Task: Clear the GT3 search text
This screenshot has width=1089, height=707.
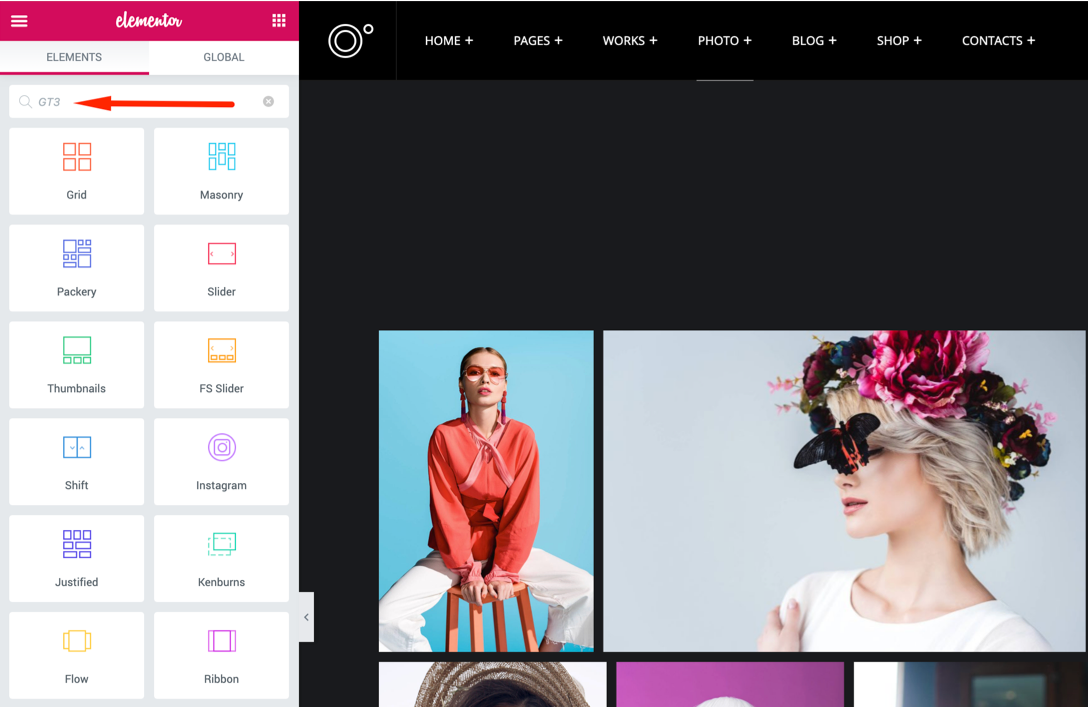Action: [268, 101]
